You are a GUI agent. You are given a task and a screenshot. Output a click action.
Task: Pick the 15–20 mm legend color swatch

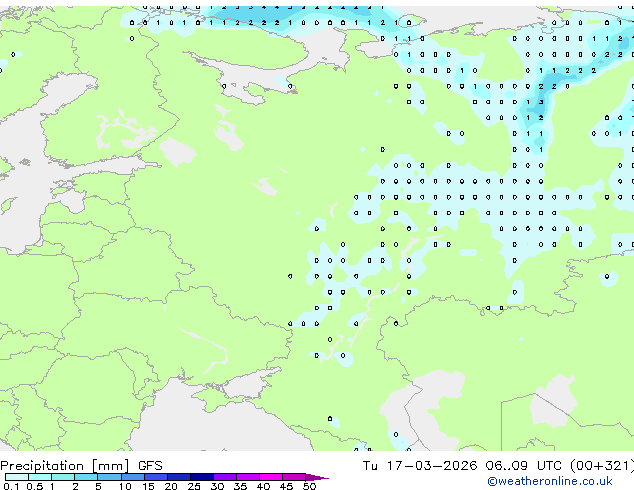(156, 477)
